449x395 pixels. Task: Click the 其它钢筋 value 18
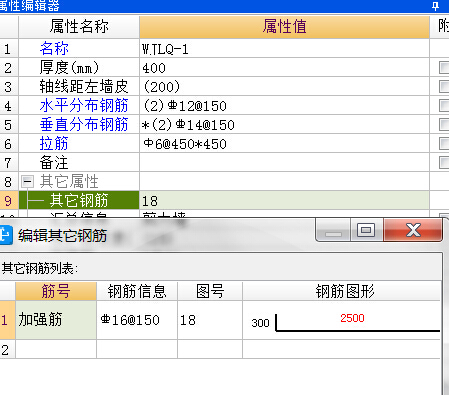pos(284,201)
